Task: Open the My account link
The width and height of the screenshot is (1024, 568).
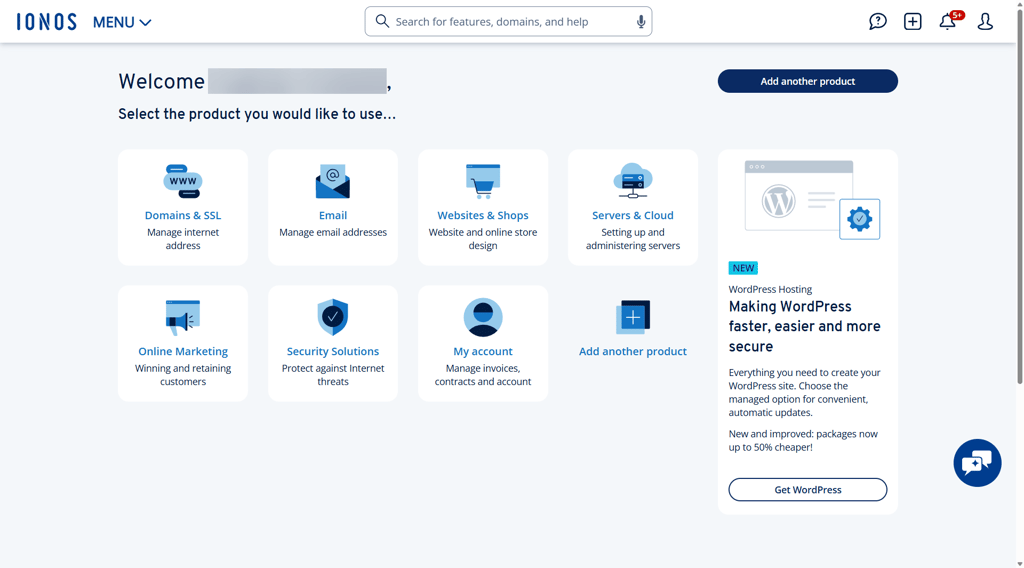Action: coord(483,351)
